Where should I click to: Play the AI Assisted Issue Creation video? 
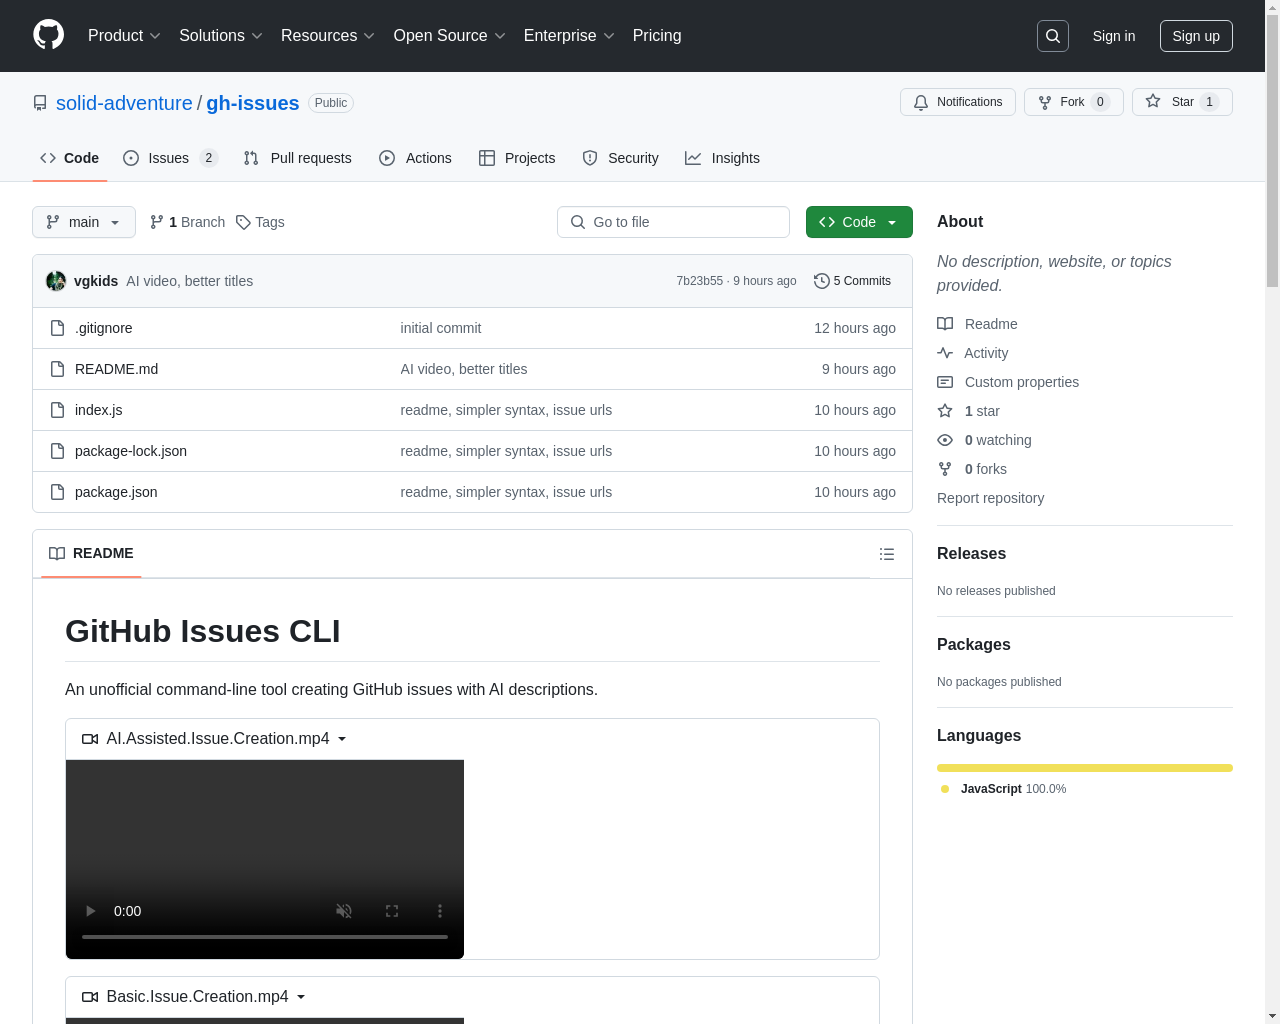pyautogui.click(x=90, y=911)
